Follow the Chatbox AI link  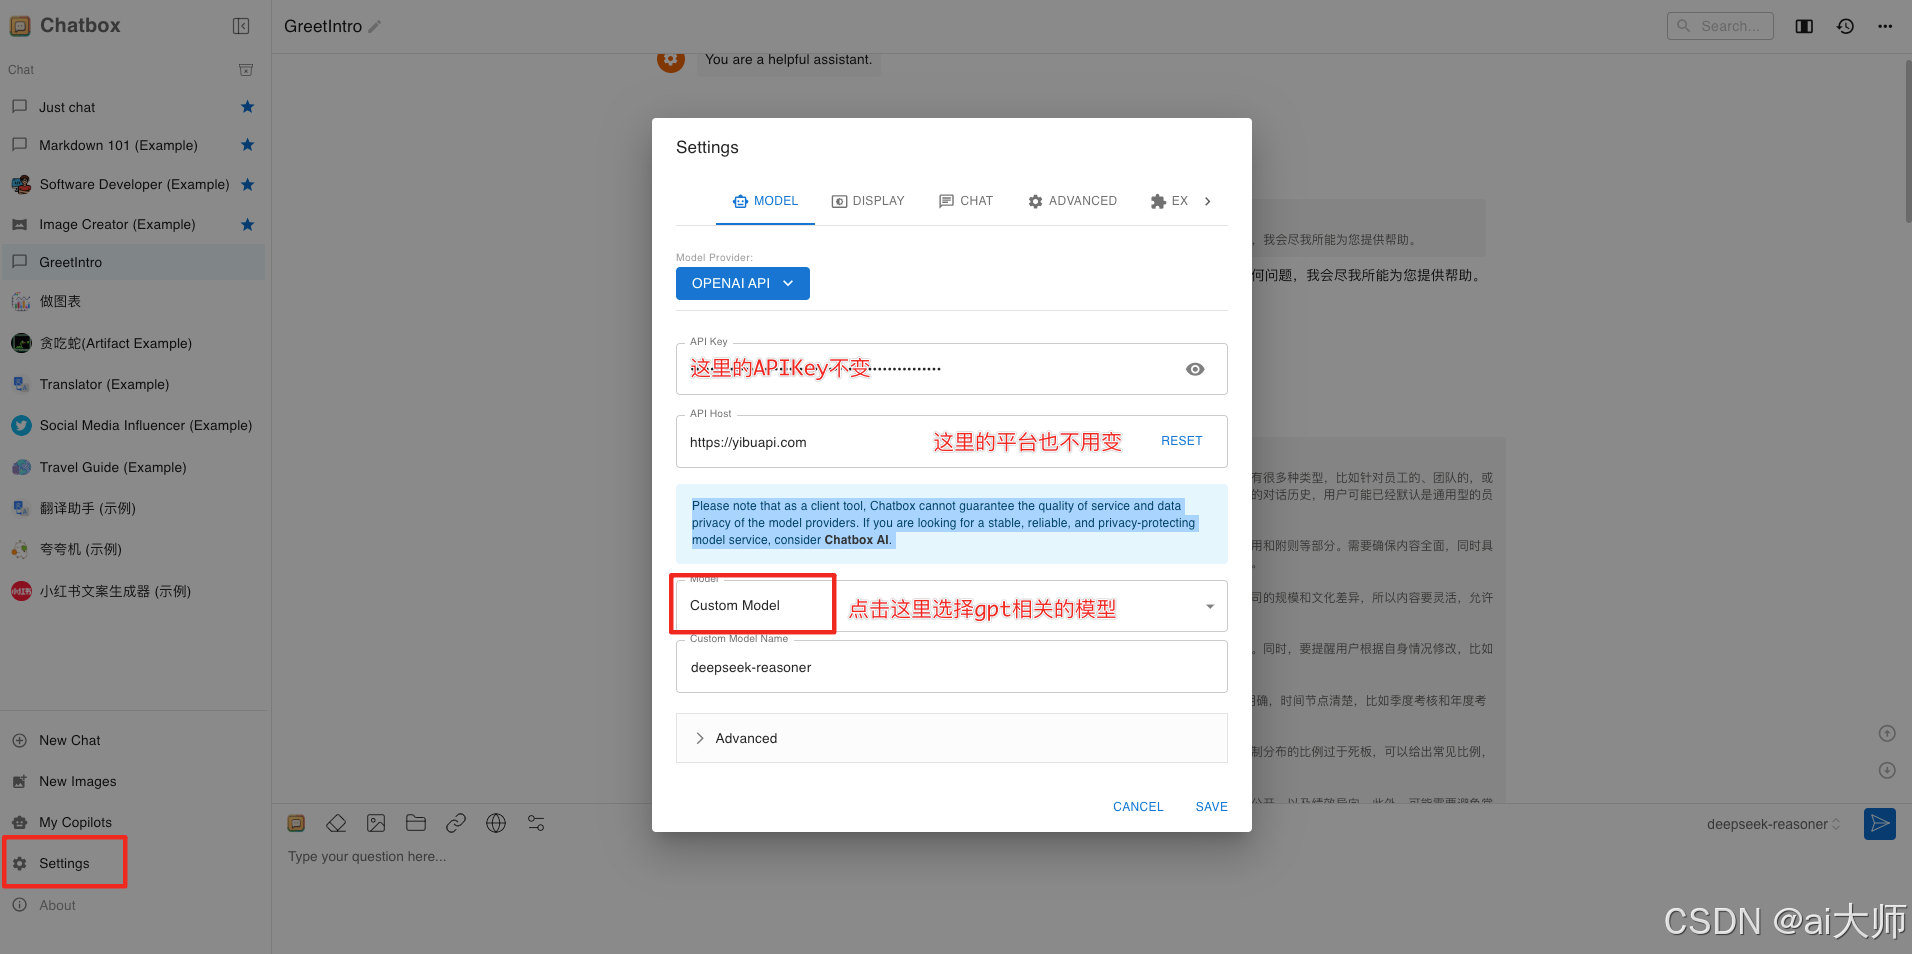[856, 540]
